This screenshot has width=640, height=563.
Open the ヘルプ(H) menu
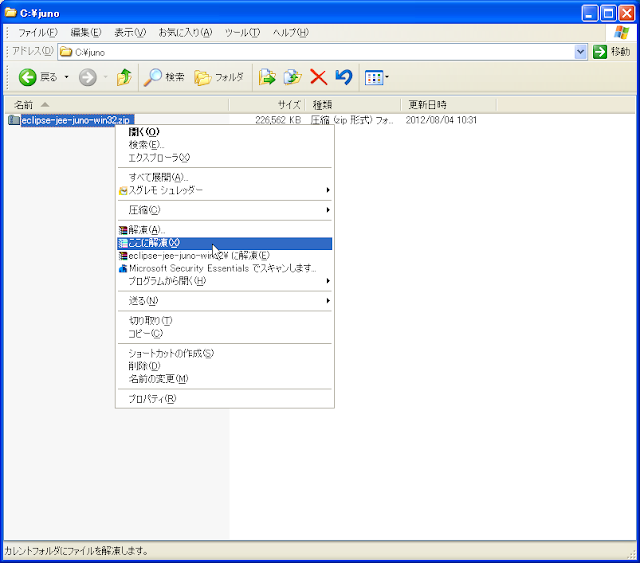click(291, 32)
